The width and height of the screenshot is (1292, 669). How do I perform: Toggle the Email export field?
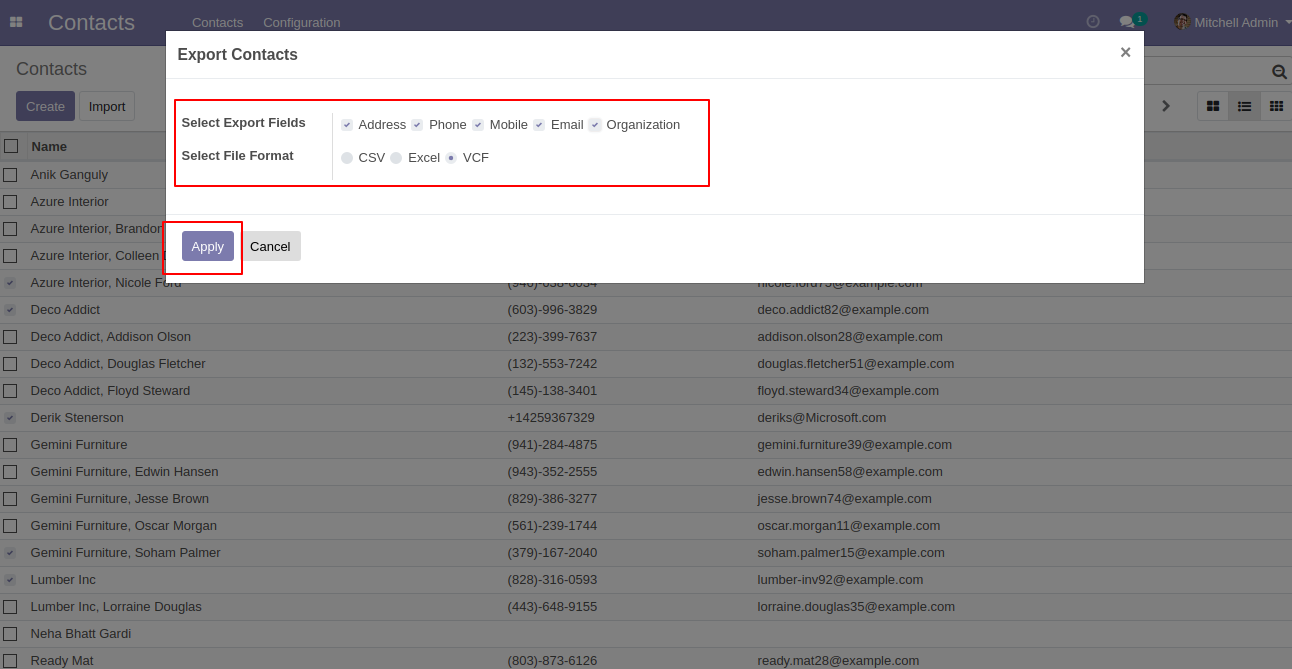539,125
